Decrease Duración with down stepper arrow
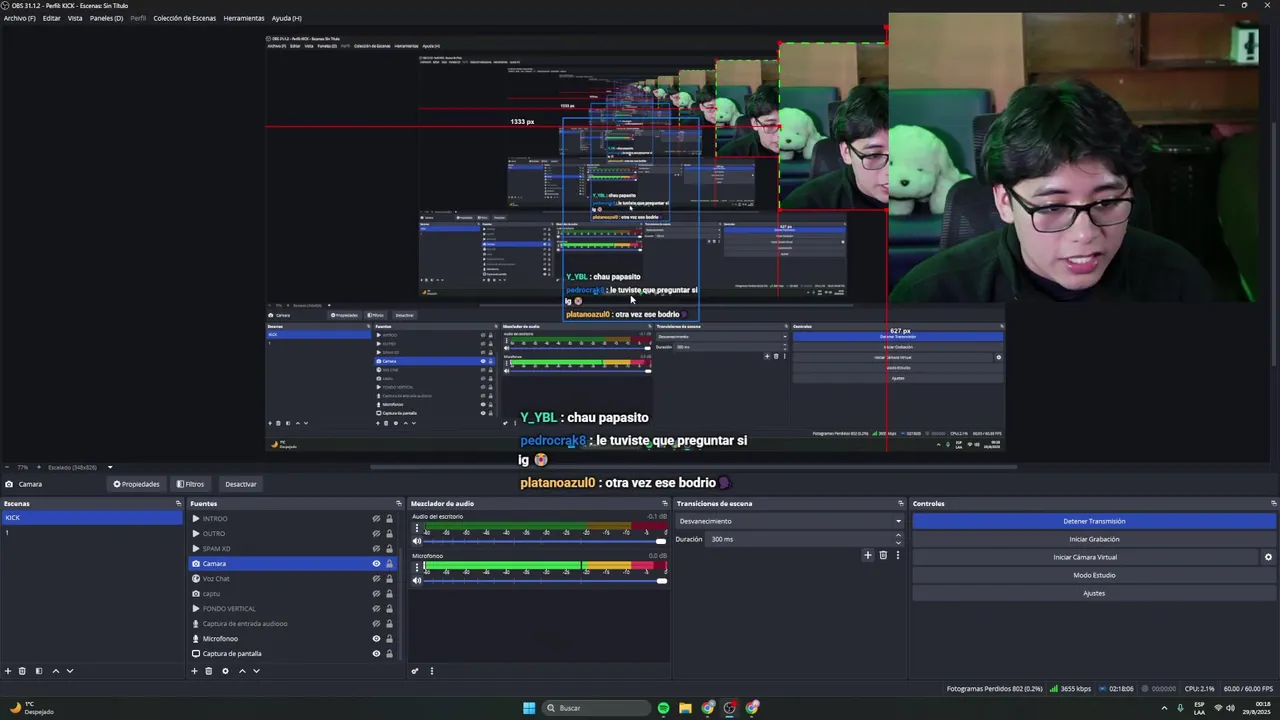 (898, 542)
